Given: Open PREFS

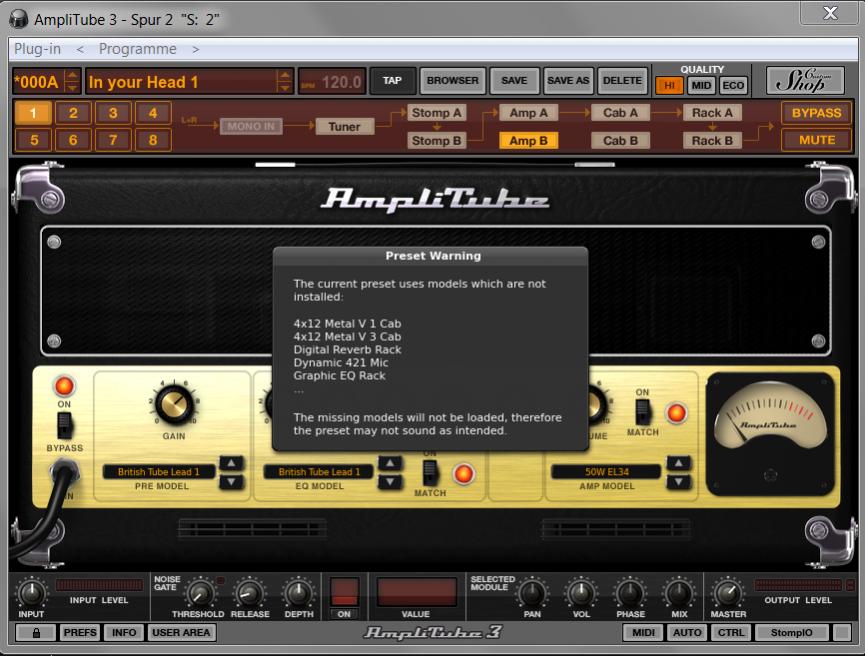Looking at the screenshot, I should [x=79, y=633].
